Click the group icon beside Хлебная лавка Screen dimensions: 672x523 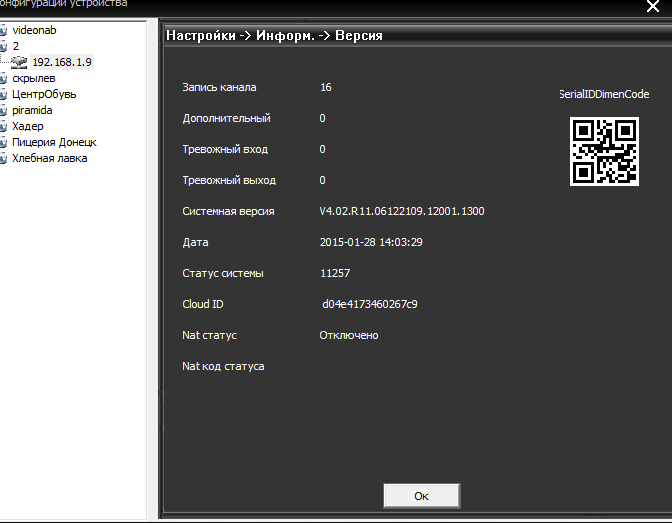pyautogui.click(x=3, y=158)
